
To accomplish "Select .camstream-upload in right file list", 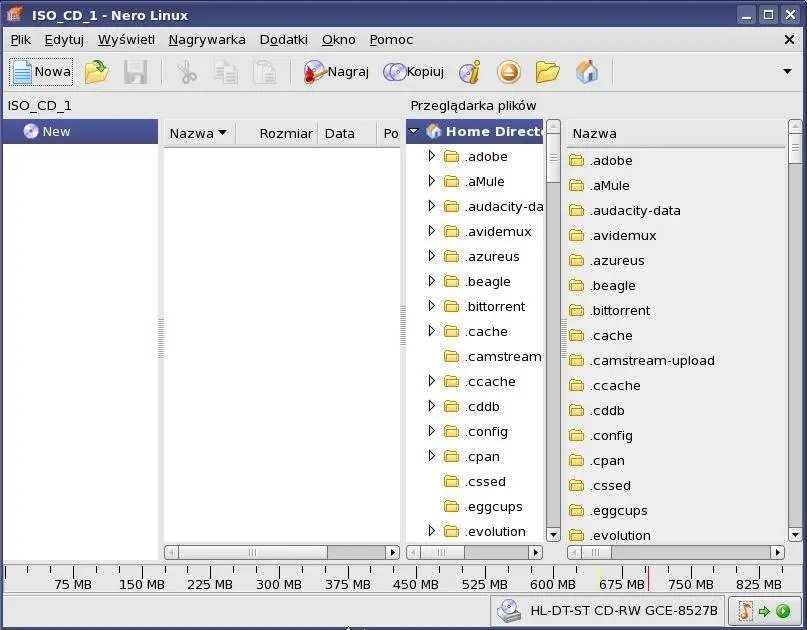I will point(642,360).
